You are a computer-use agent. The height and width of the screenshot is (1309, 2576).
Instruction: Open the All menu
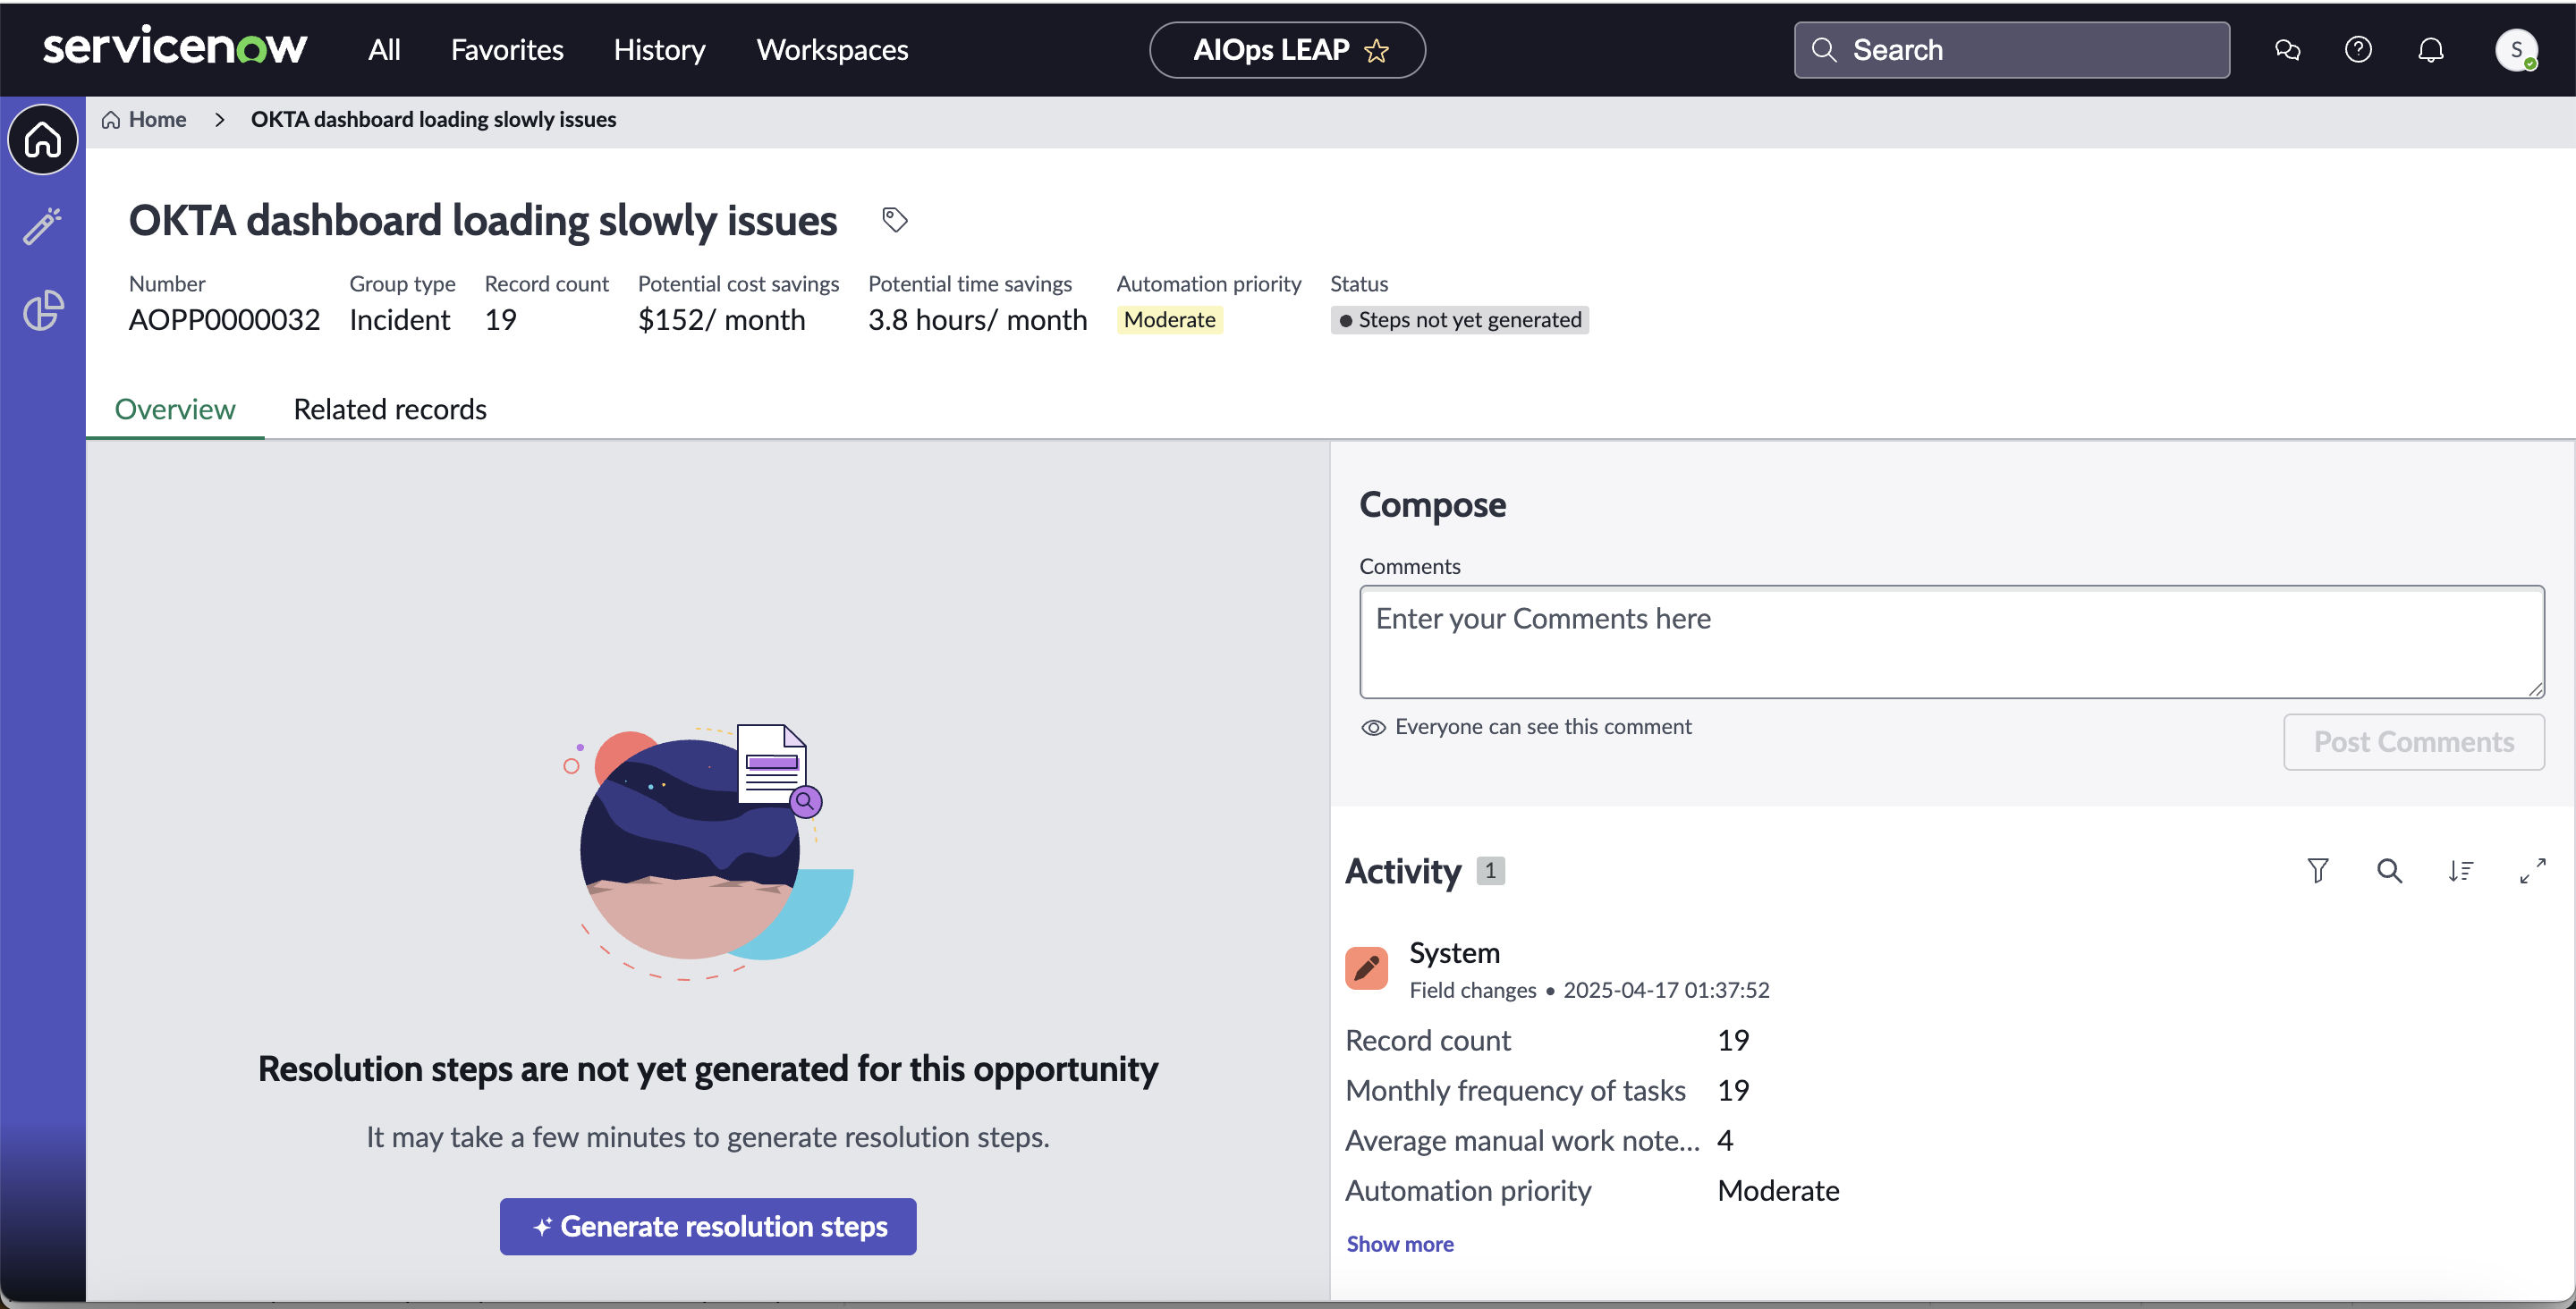384,50
